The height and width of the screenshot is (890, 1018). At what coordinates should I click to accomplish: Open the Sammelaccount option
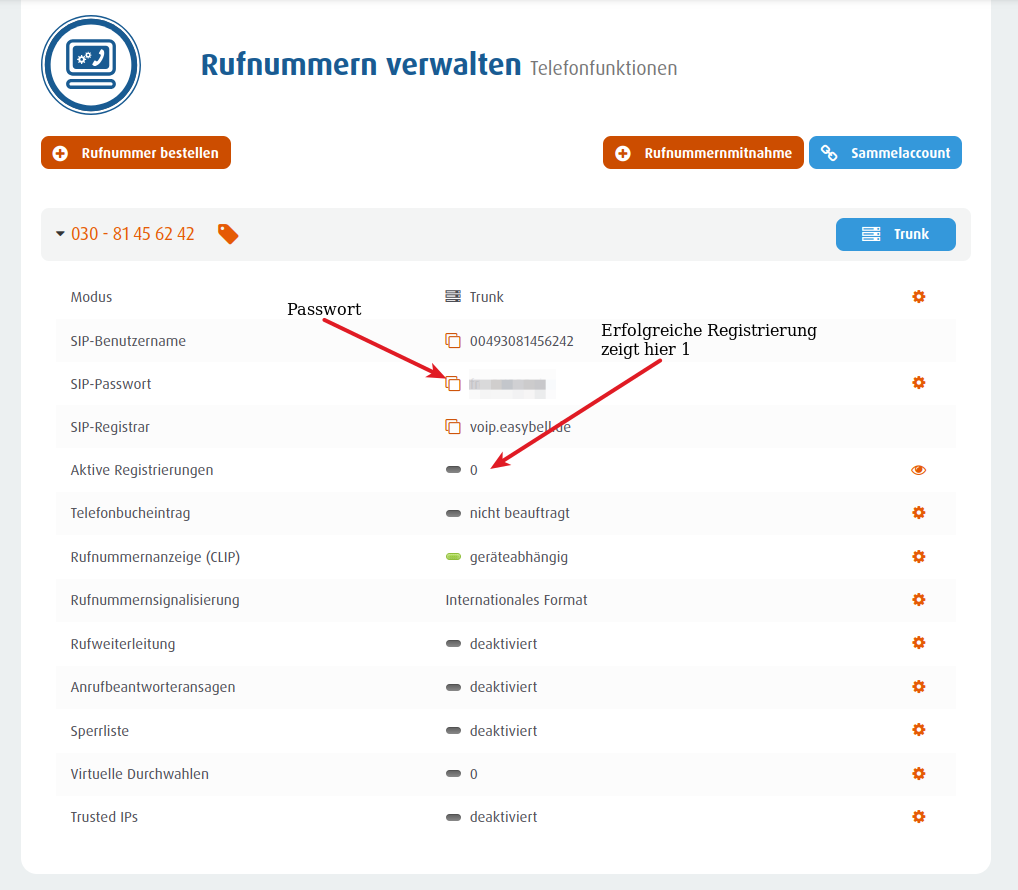pyautogui.click(x=885, y=153)
